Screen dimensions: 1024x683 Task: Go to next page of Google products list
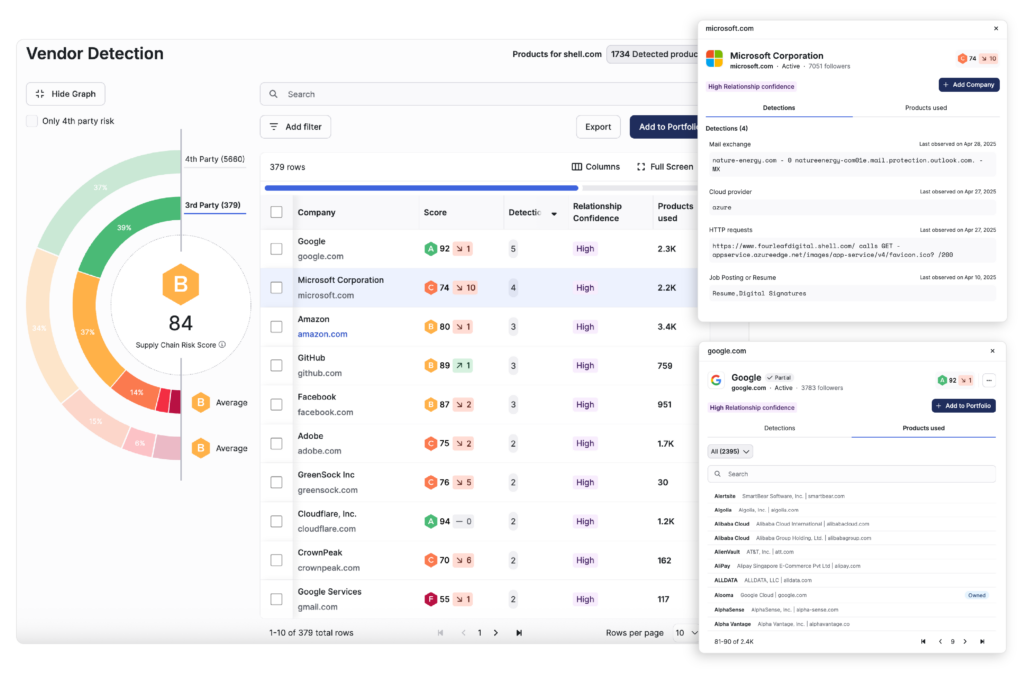965,641
